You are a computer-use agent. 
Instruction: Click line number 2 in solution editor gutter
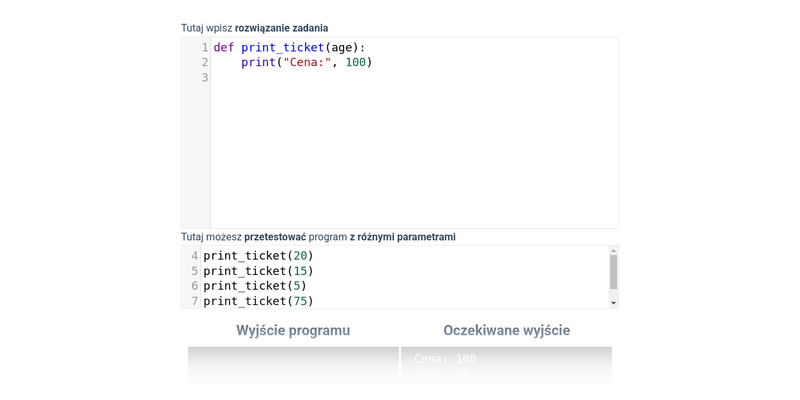(204, 62)
